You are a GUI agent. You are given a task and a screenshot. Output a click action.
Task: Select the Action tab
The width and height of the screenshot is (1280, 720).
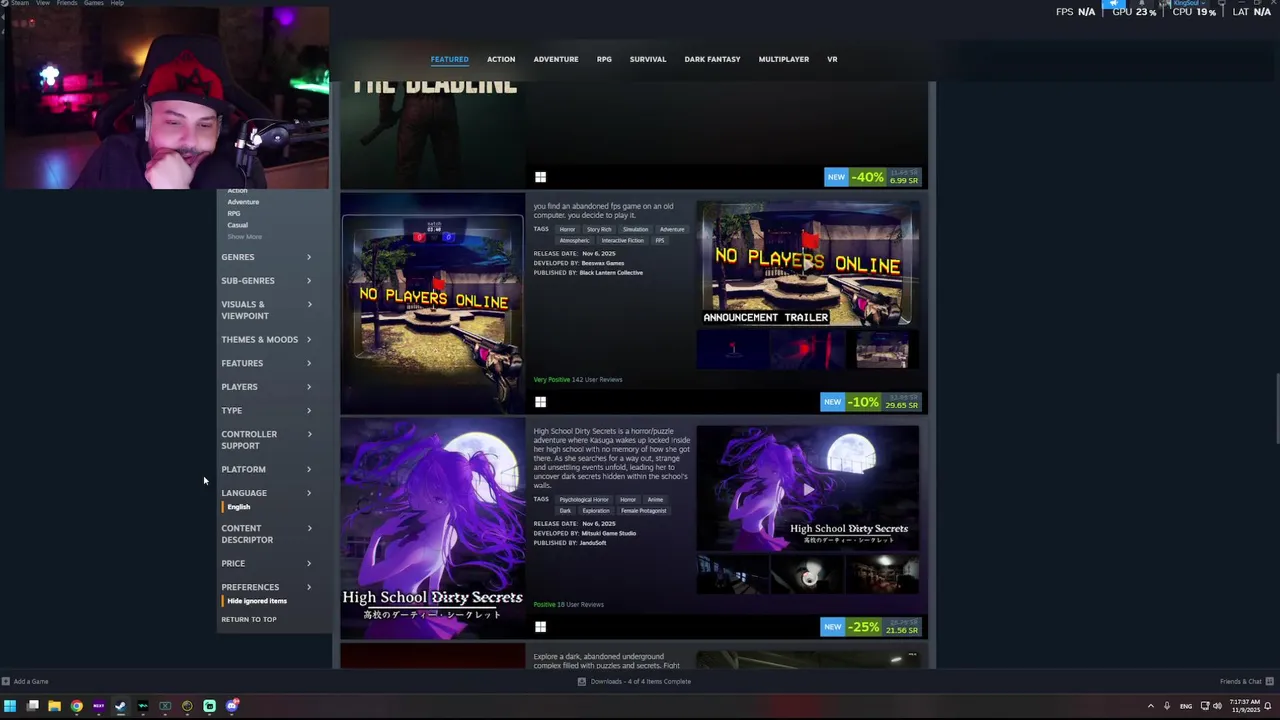[x=501, y=59]
